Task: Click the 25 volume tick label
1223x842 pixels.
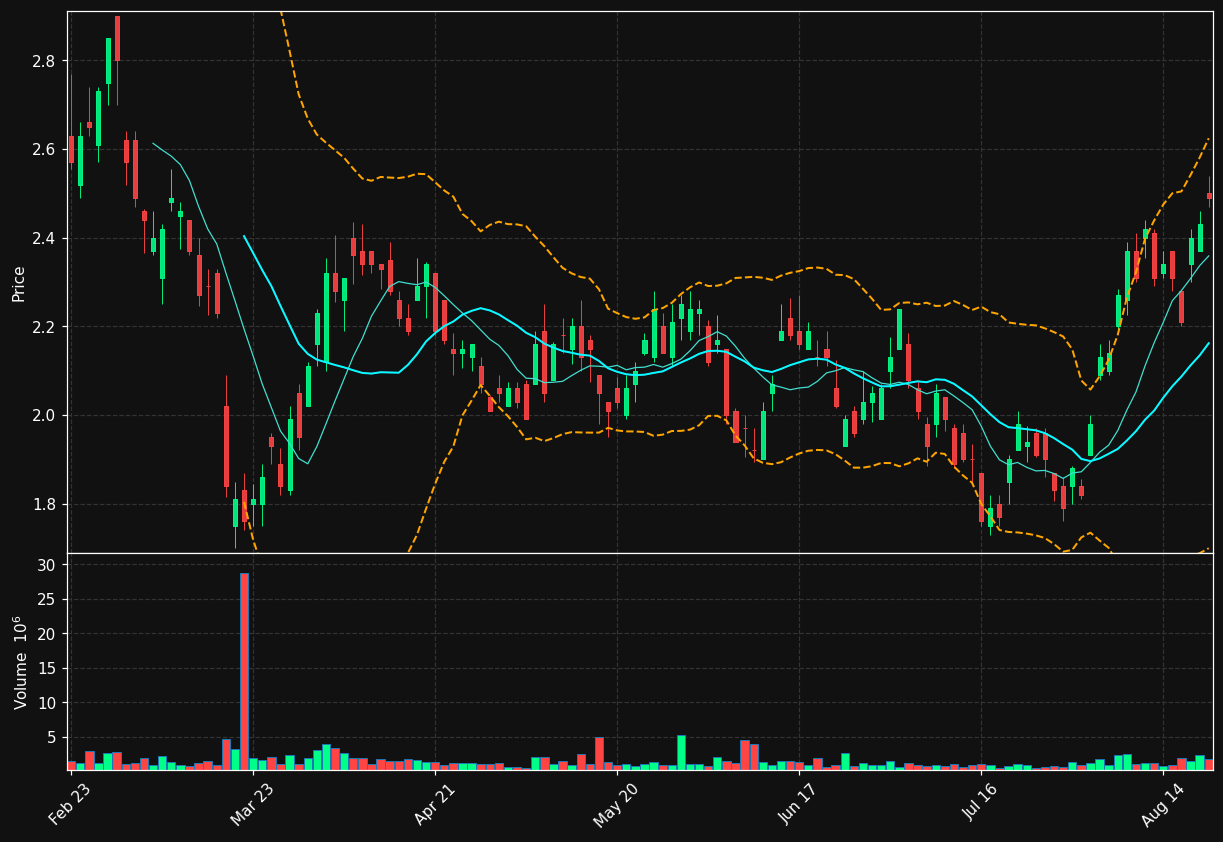Action: click(47, 600)
